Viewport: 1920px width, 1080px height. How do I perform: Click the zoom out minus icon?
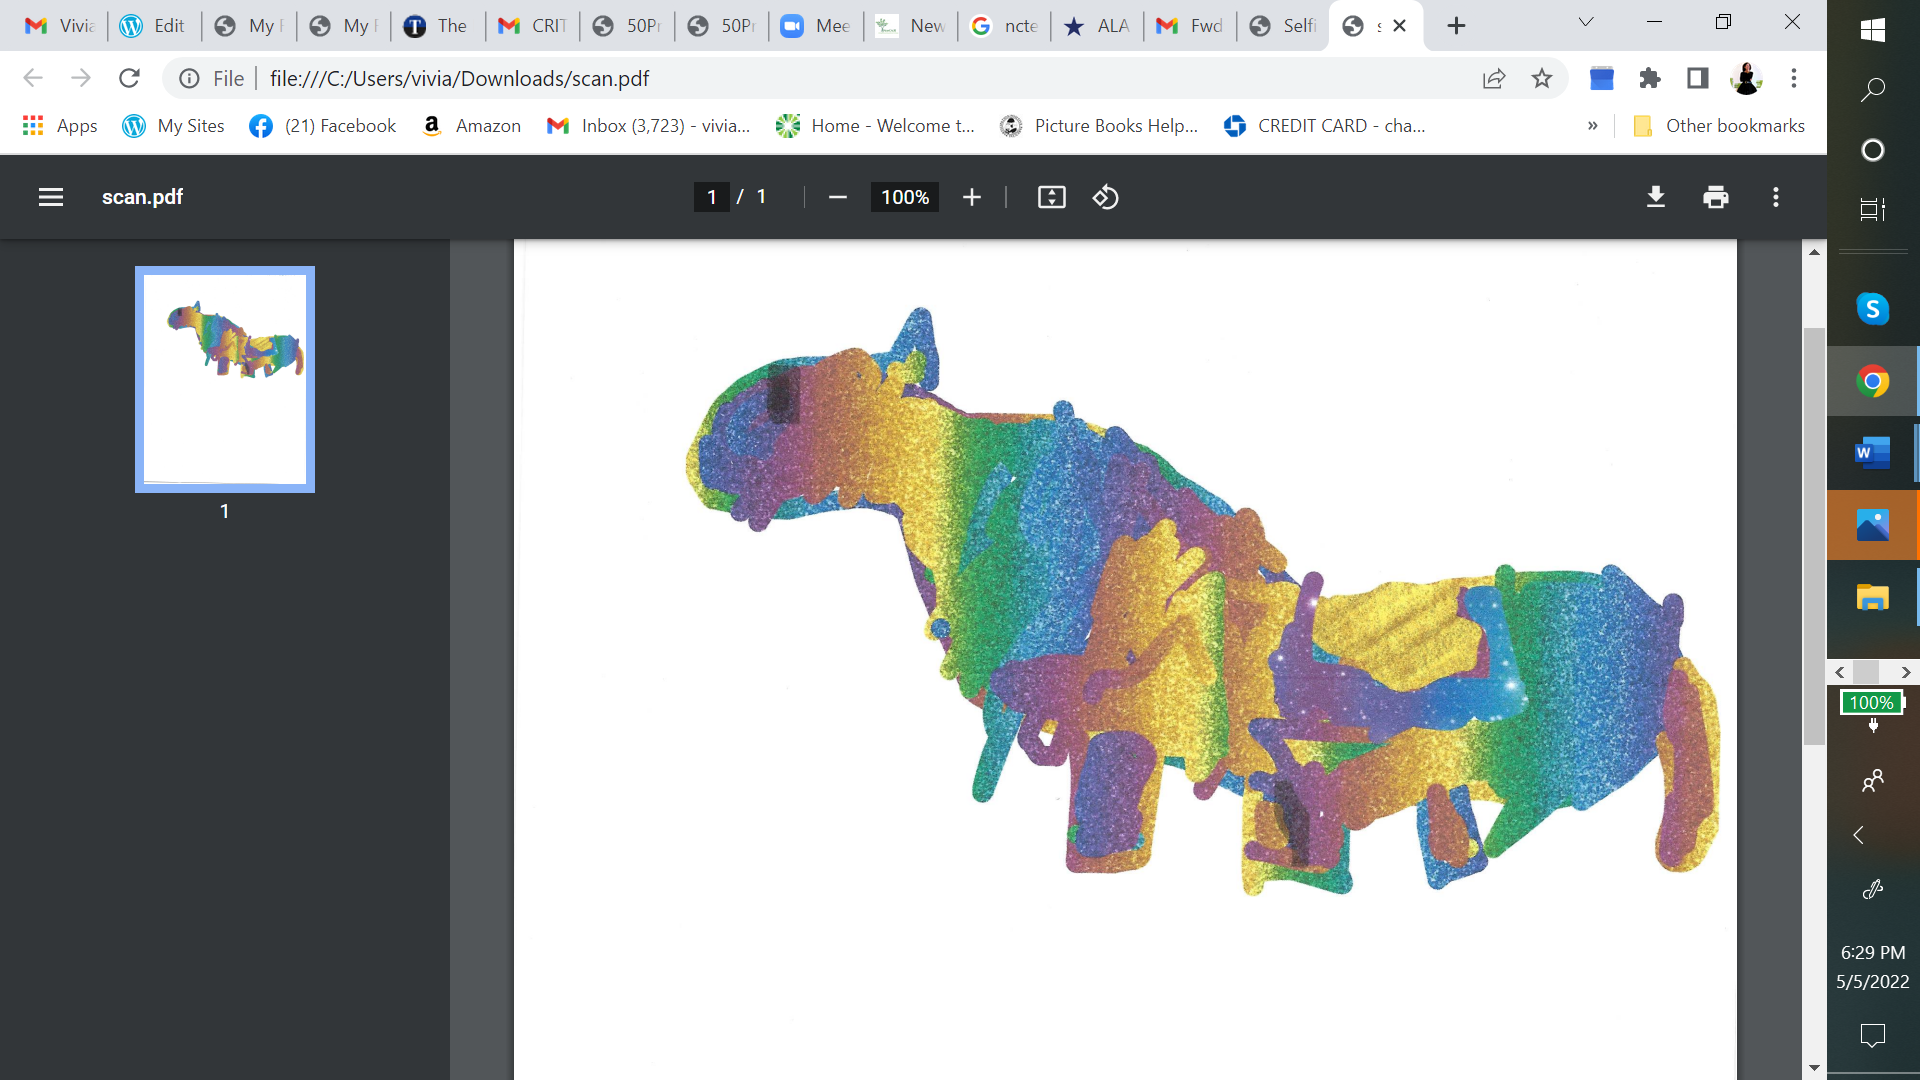(838, 197)
